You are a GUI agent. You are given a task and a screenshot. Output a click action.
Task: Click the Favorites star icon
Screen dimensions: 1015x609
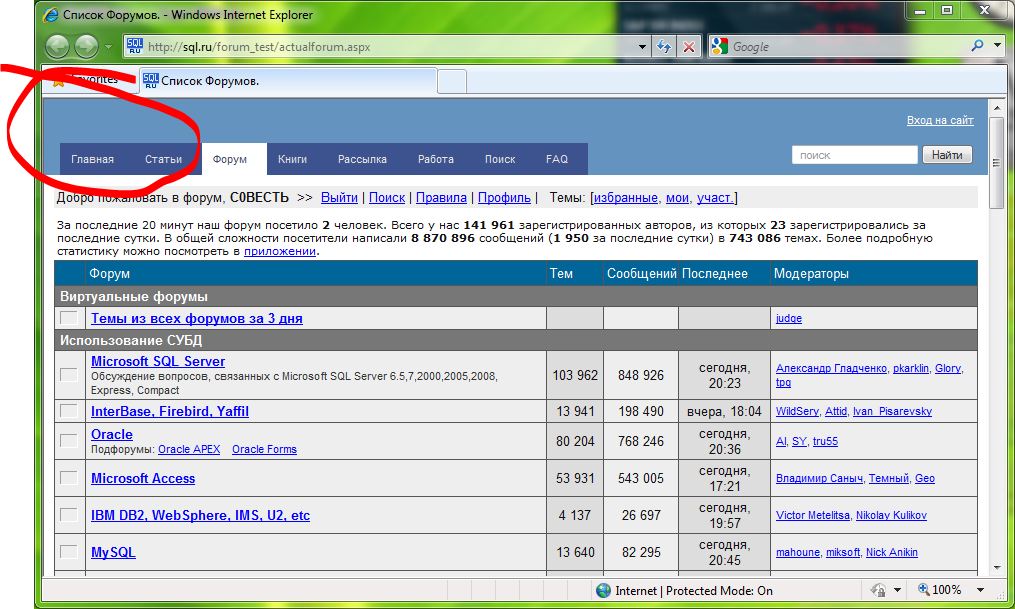(58, 80)
